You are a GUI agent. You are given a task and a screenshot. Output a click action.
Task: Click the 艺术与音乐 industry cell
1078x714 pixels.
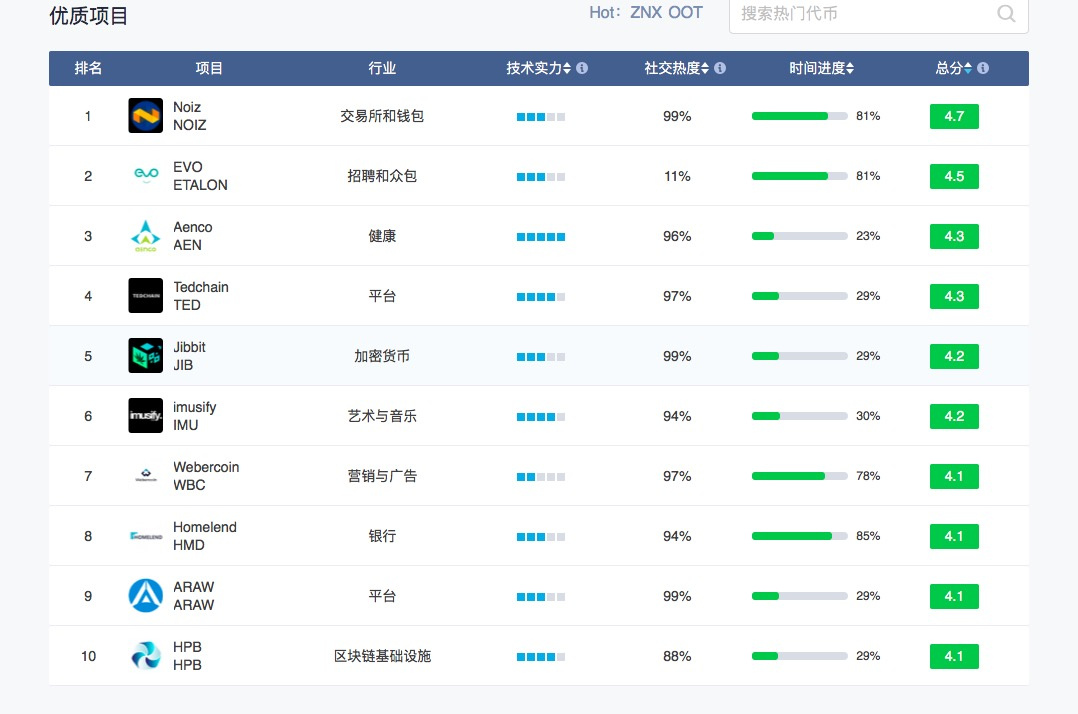382,416
